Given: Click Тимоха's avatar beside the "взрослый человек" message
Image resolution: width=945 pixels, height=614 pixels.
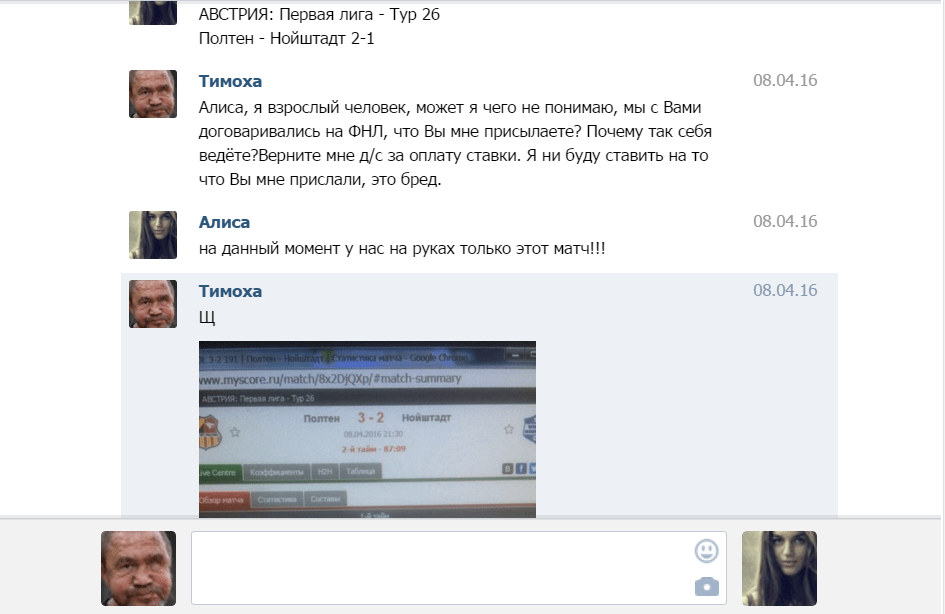Looking at the screenshot, I should pyautogui.click(x=153, y=94).
